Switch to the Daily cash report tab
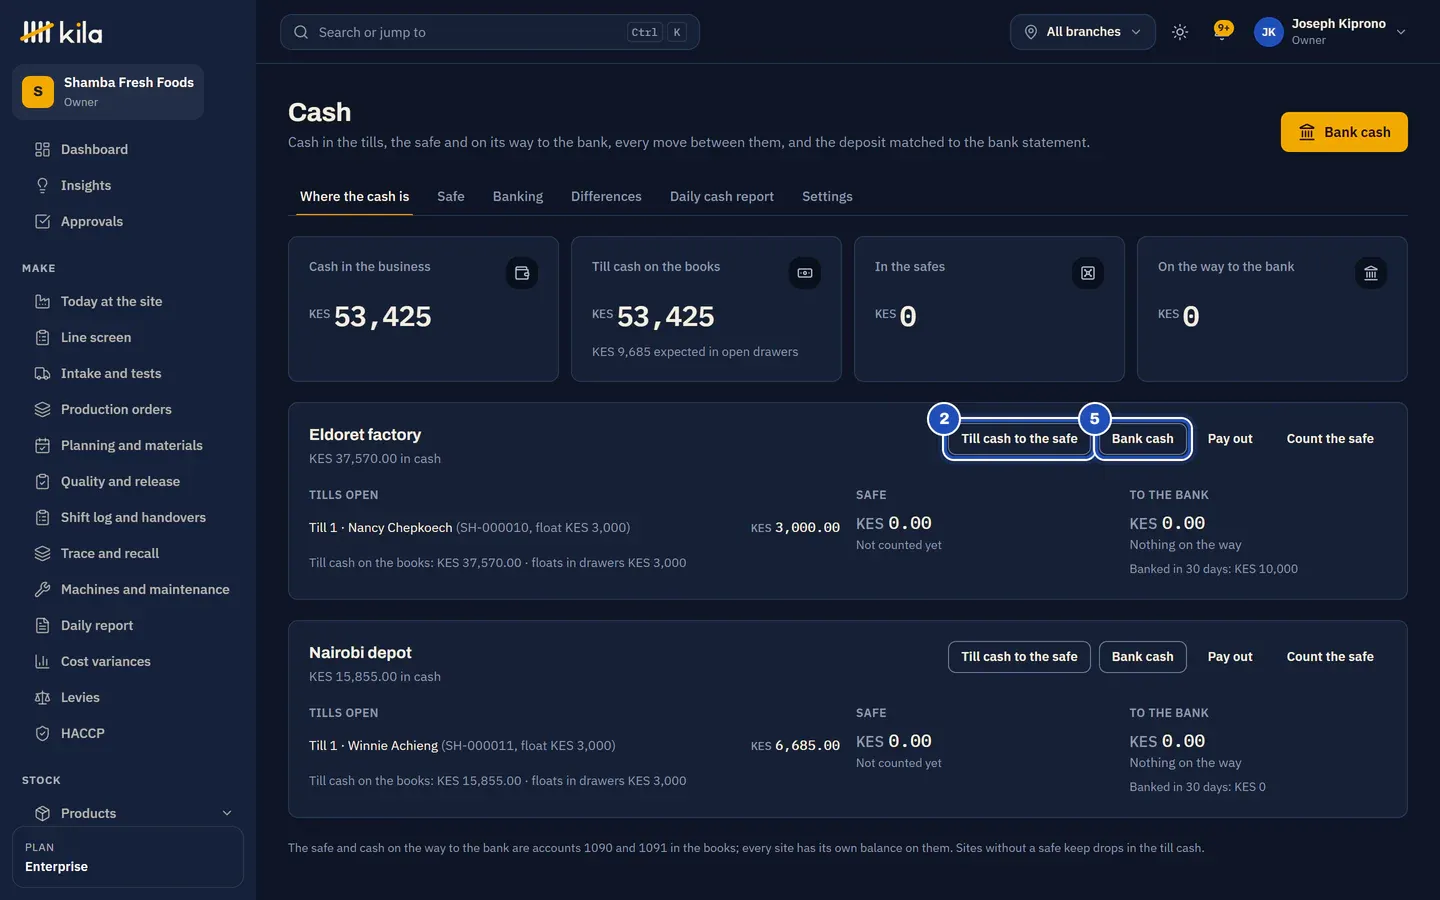Screen dimensions: 1440x900 pos(722,196)
